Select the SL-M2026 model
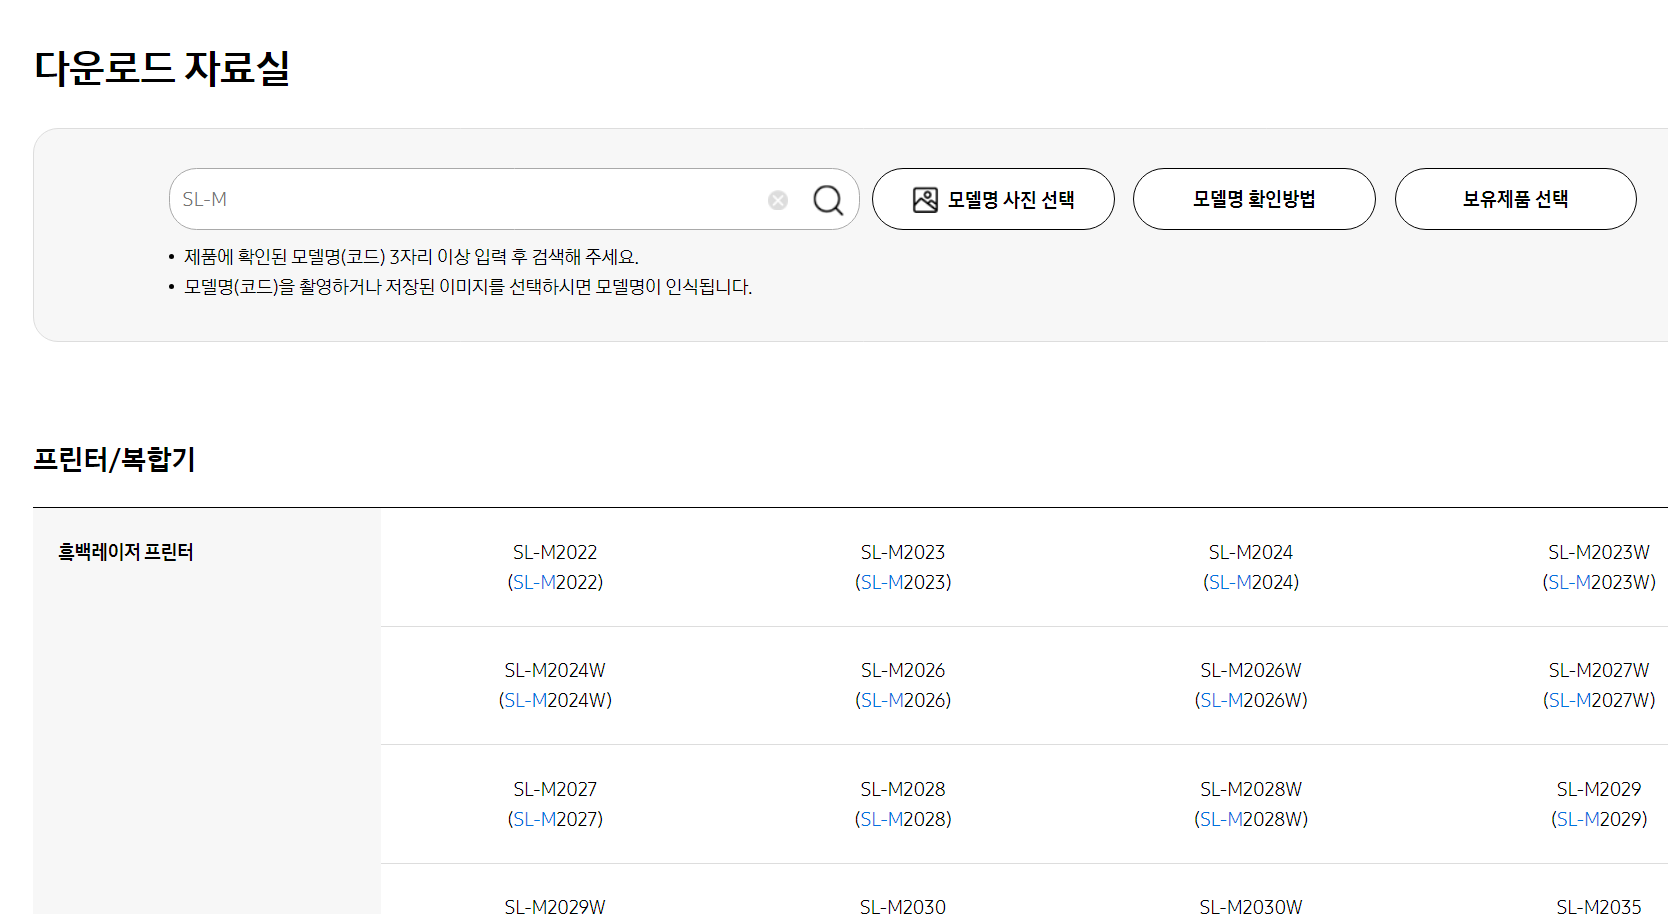Viewport: 1668px width, 914px height. coord(903,684)
